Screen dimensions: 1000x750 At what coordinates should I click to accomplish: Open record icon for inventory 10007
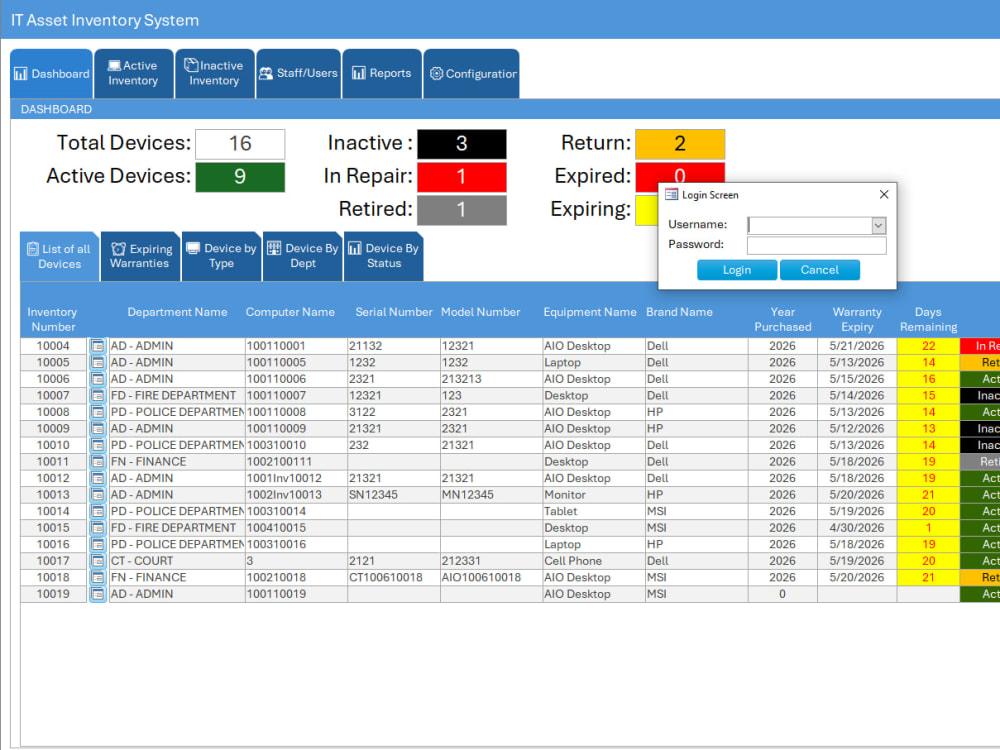click(97, 395)
